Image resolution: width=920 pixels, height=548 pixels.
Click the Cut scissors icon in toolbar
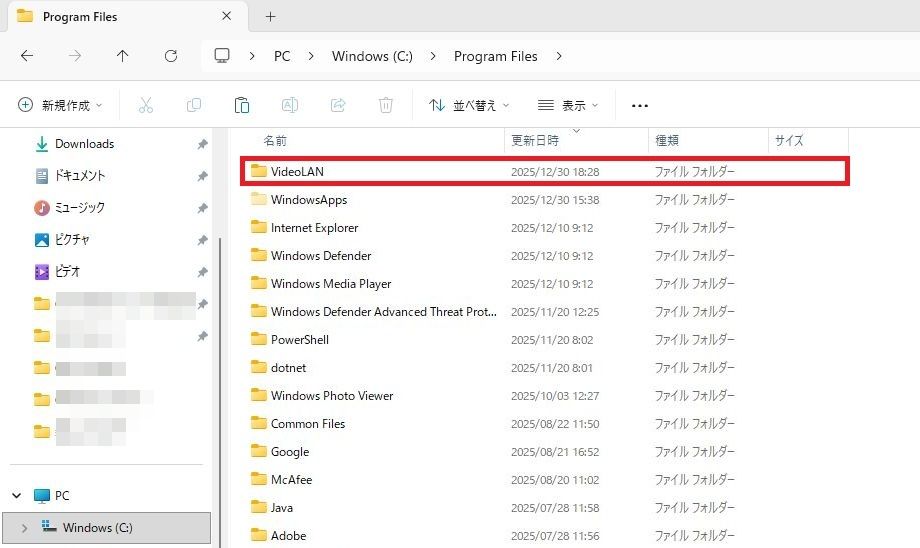pyautogui.click(x=146, y=105)
